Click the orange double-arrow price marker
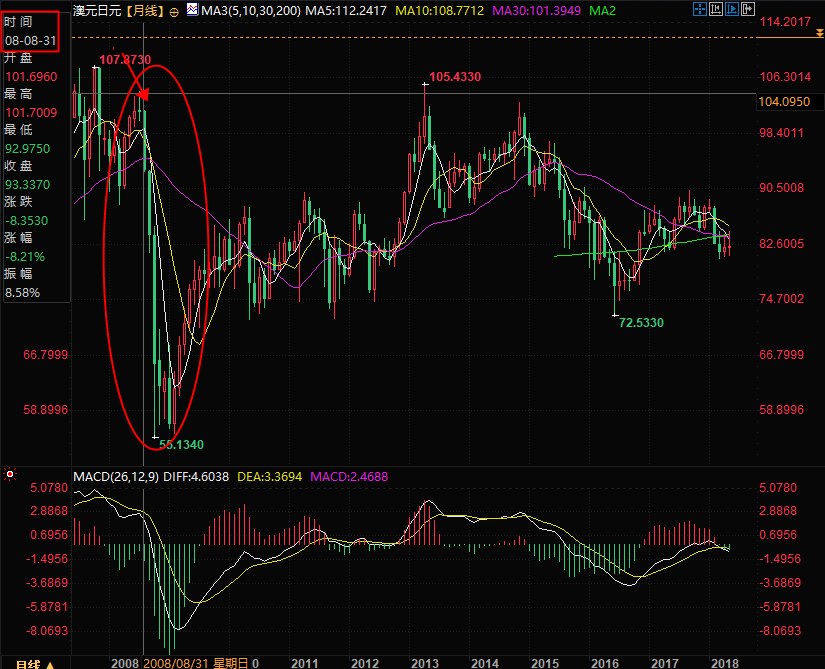The image size is (825, 669). [x=819, y=33]
